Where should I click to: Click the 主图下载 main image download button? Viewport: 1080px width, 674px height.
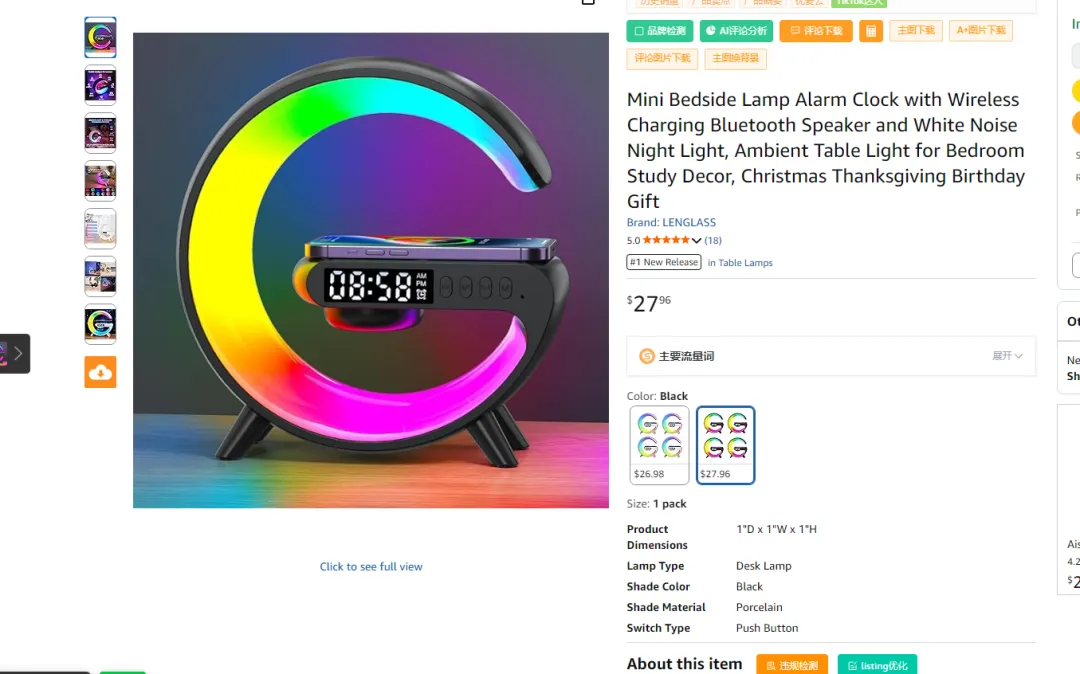click(x=915, y=31)
